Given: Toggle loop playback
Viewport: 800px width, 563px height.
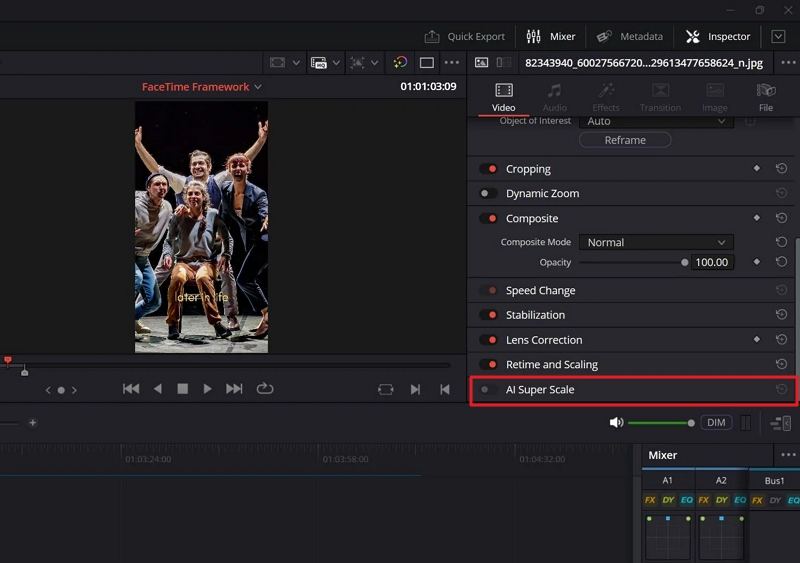Looking at the screenshot, I should (x=265, y=389).
